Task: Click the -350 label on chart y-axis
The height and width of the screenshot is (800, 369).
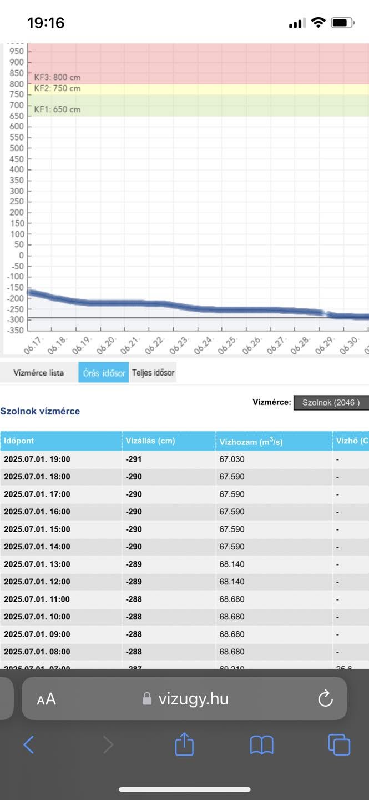Action: coord(15,330)
